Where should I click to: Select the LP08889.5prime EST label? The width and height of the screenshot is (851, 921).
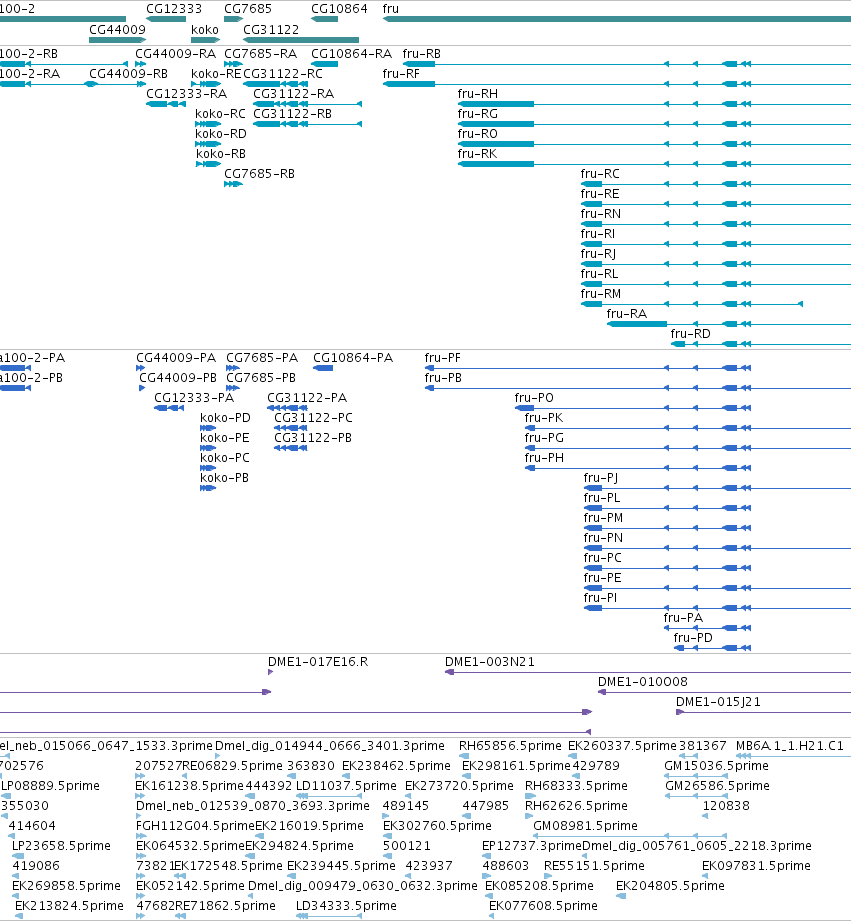point(51,786)
